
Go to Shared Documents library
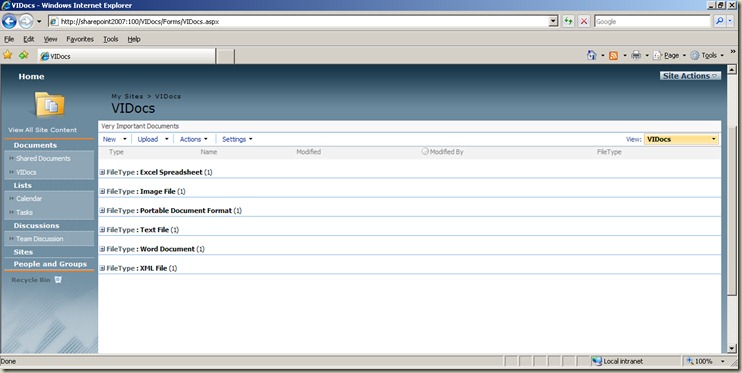(43, 159)
